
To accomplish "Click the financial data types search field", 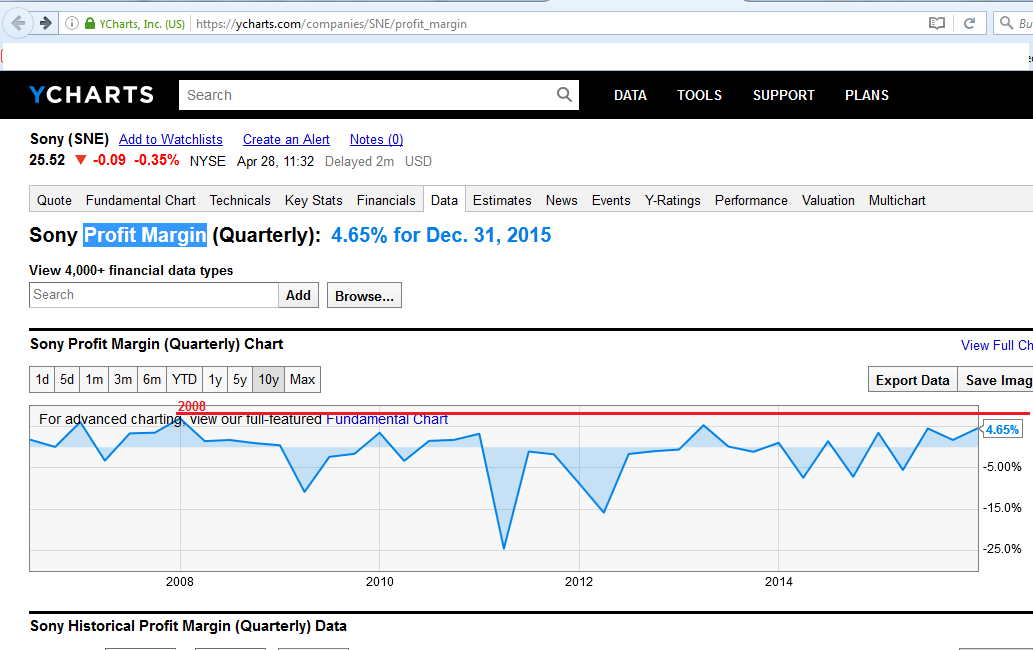I will (154, 295).
